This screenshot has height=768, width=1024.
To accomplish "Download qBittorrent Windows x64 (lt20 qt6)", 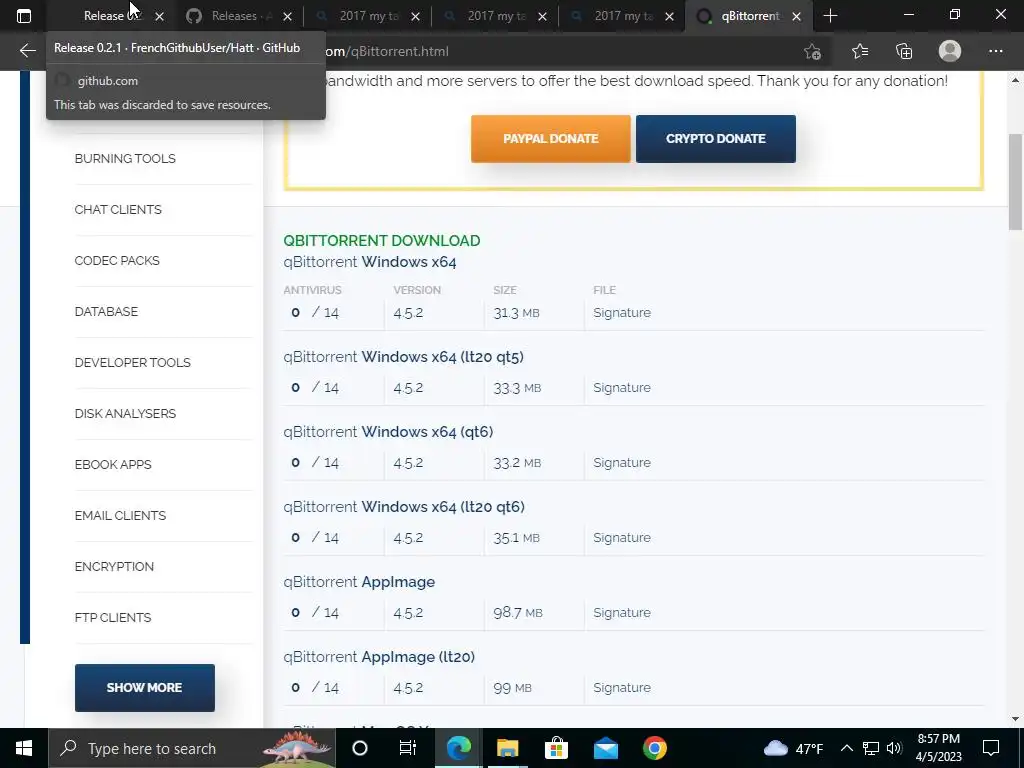I will (x=404, y=507).
